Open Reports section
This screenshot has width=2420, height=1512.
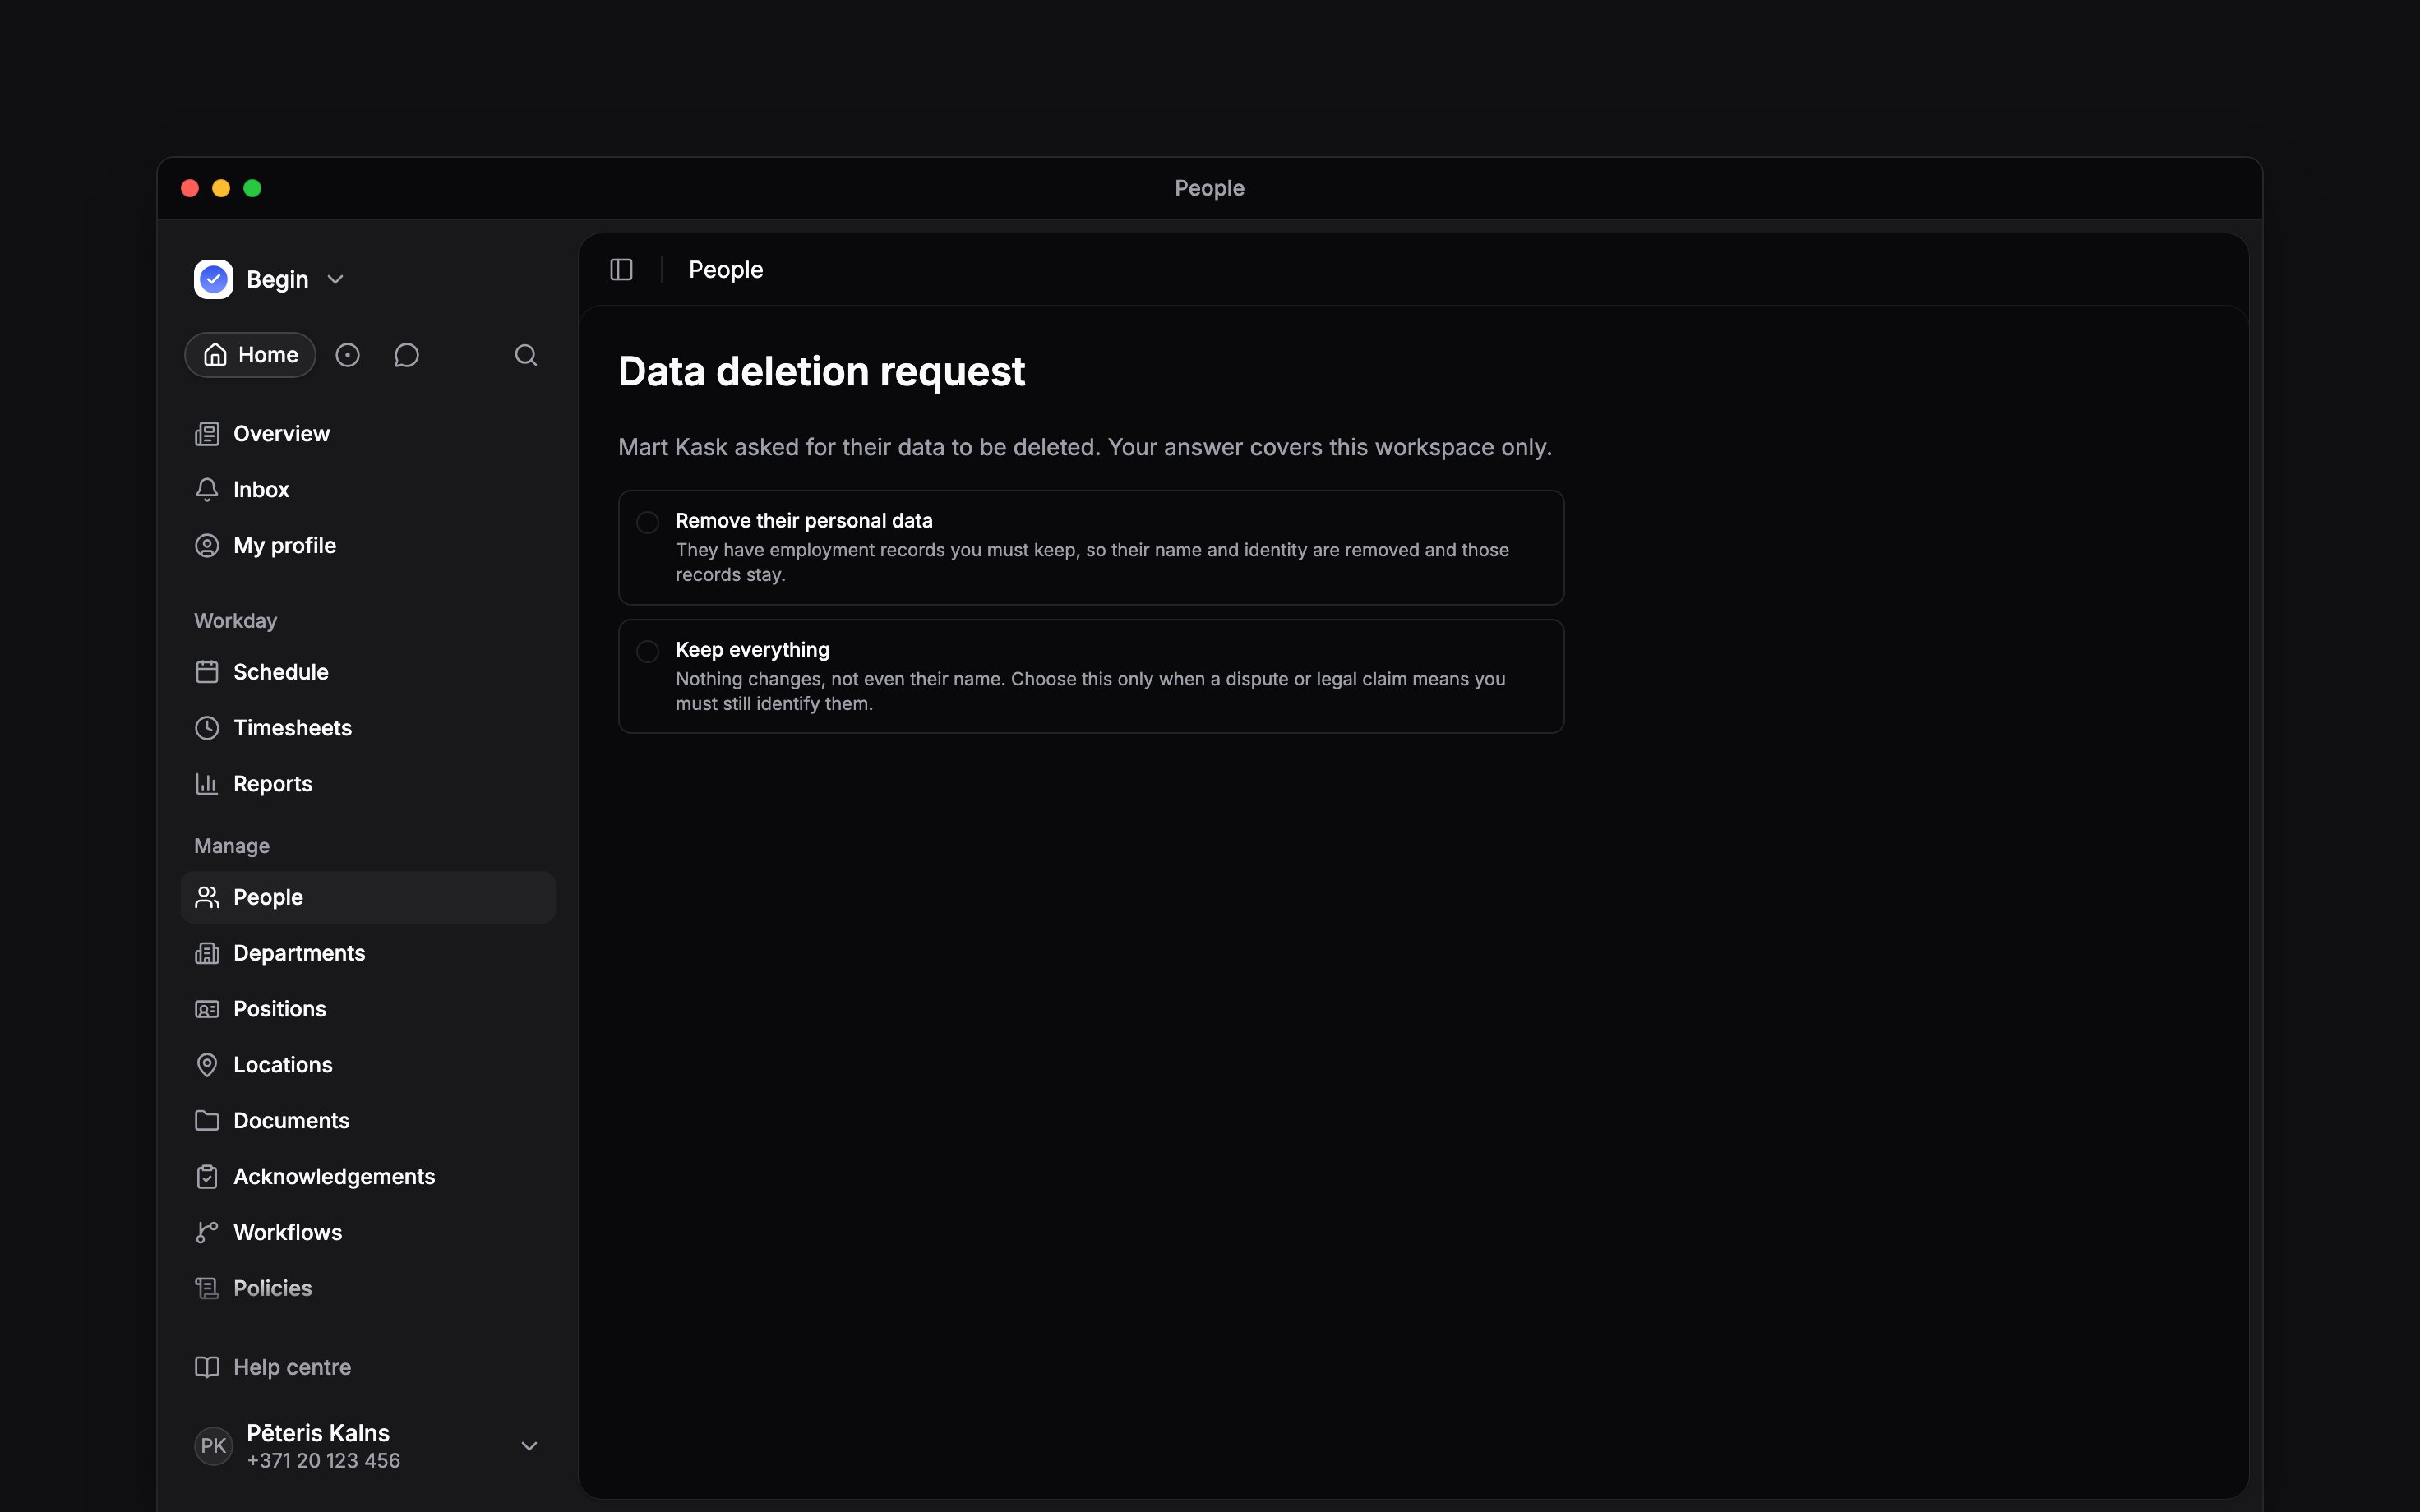(x=368, y=784)
